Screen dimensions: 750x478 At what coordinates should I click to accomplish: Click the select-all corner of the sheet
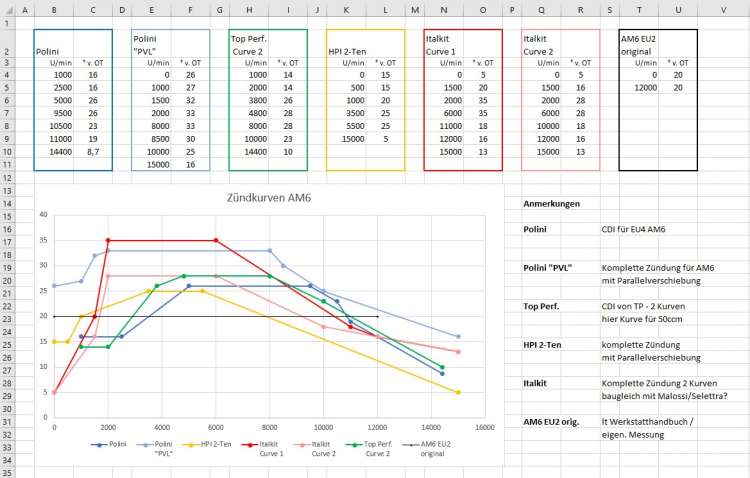pos(8,9)
